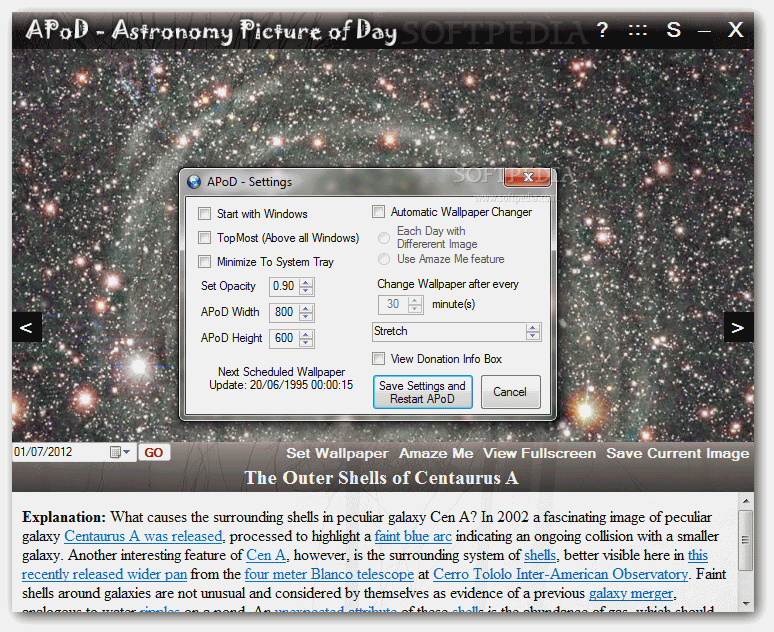The width and height of the screenshot is (774, 632).
Task: Decrease APoD Height with down arrow
Action: 306,342
